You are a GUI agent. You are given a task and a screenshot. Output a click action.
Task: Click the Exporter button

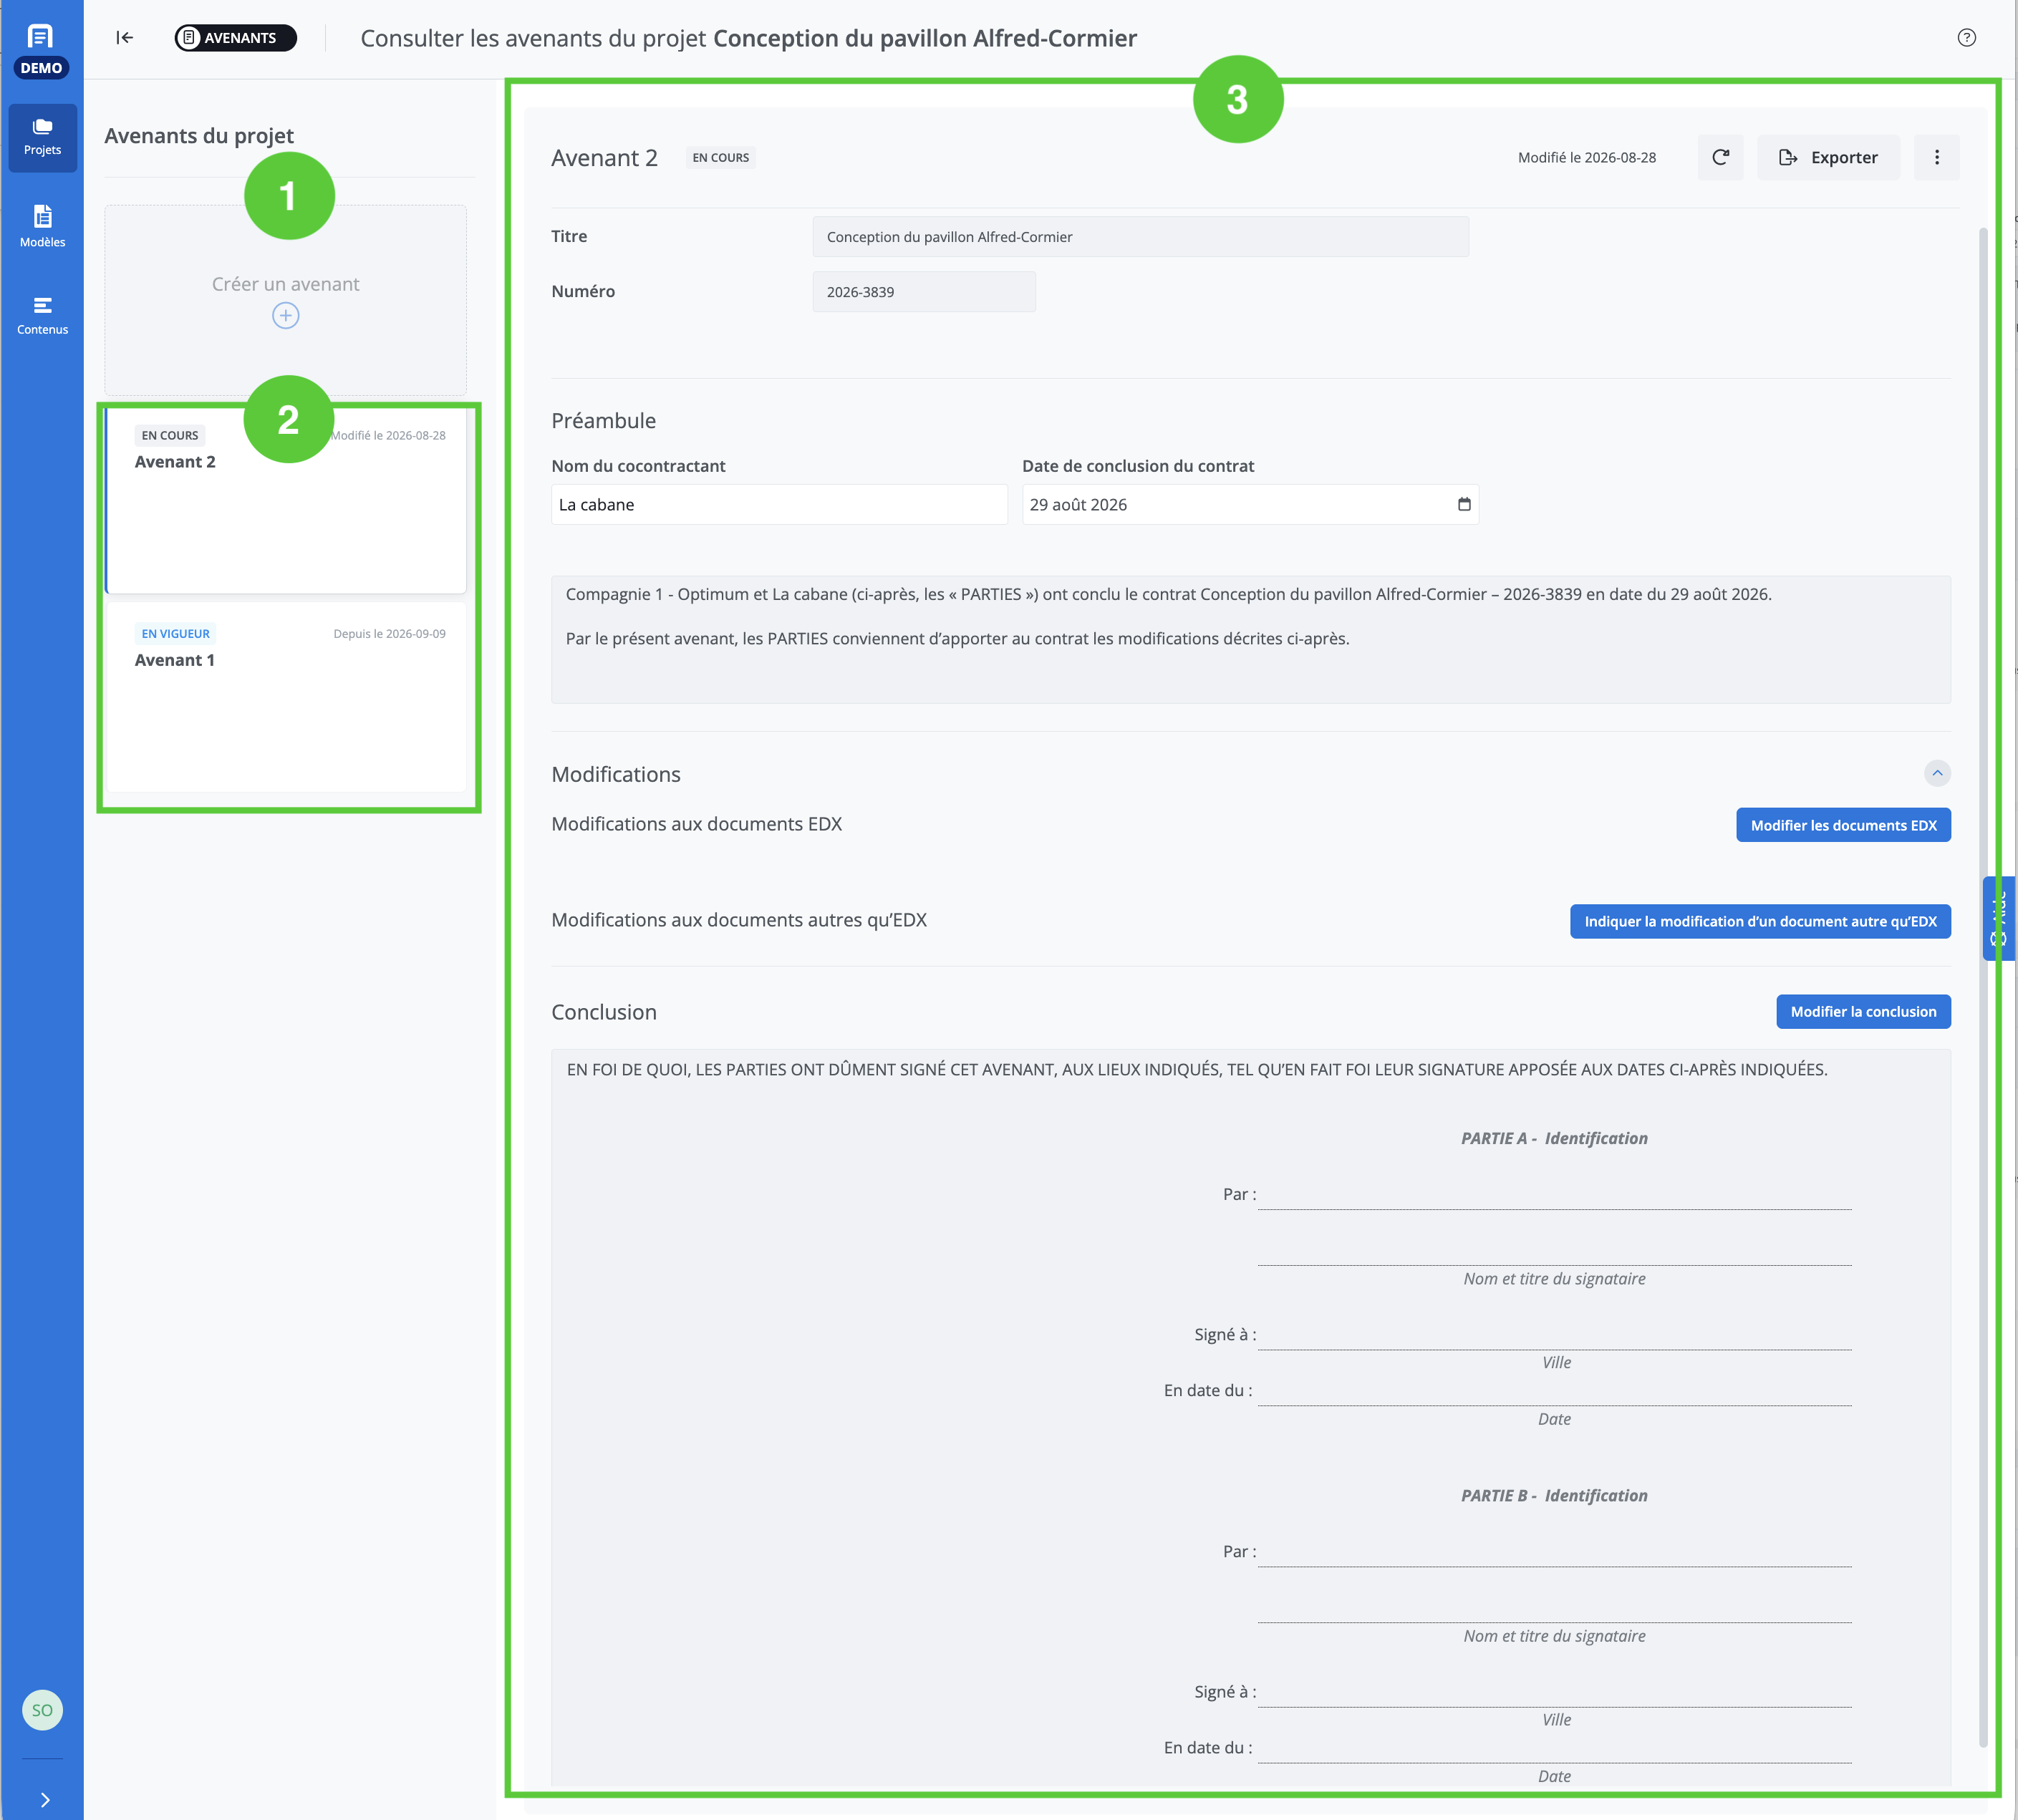pos(1828,158)
